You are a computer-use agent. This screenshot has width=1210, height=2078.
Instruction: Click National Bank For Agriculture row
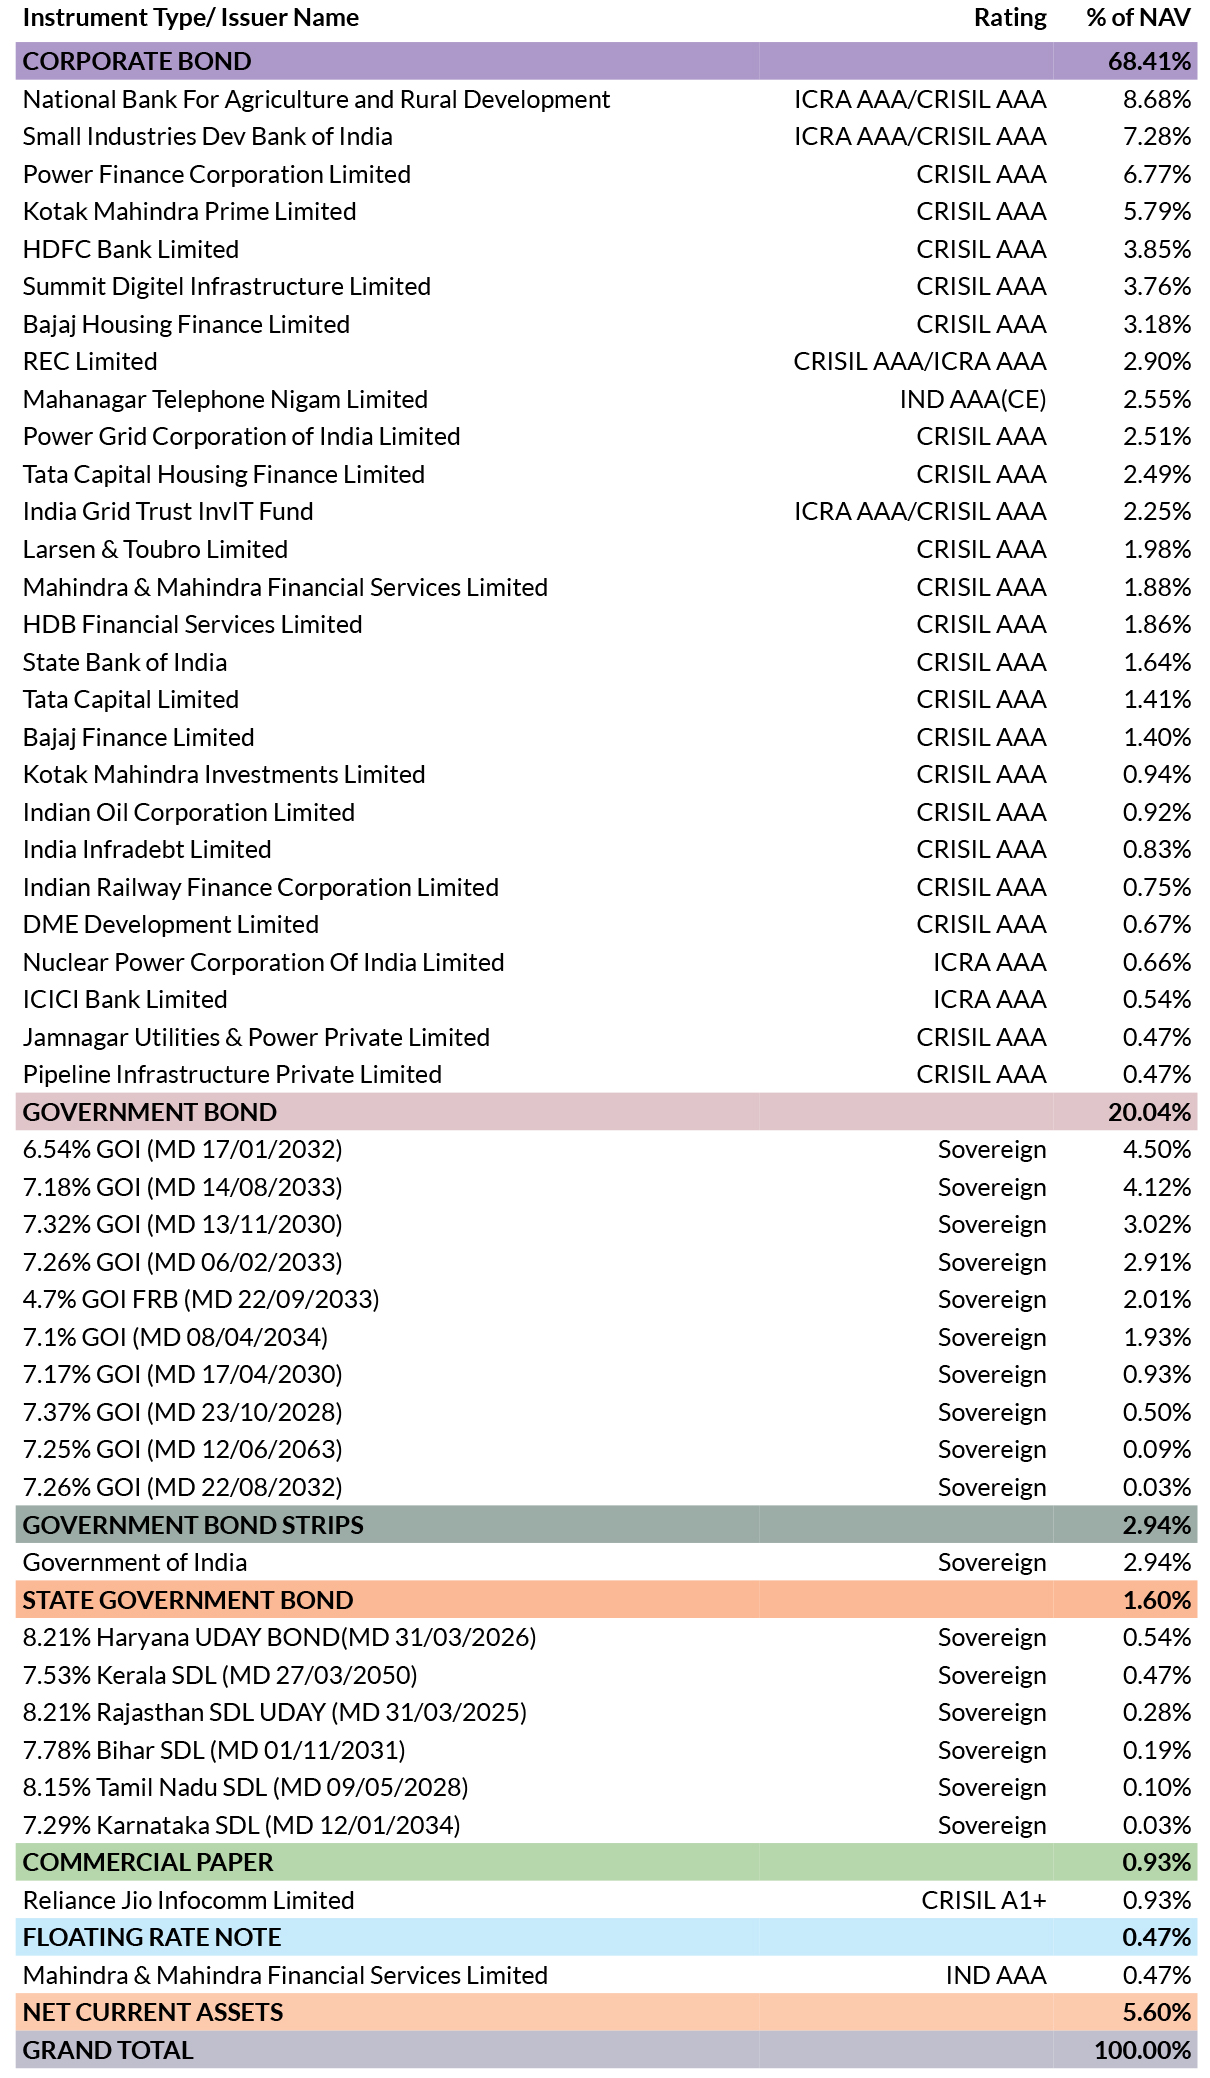606,99
